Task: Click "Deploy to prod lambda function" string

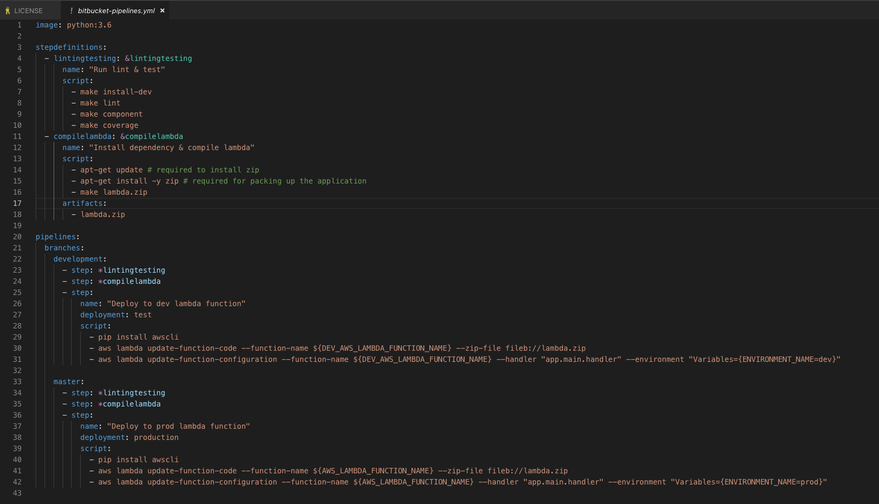Action: click(179, 427)
